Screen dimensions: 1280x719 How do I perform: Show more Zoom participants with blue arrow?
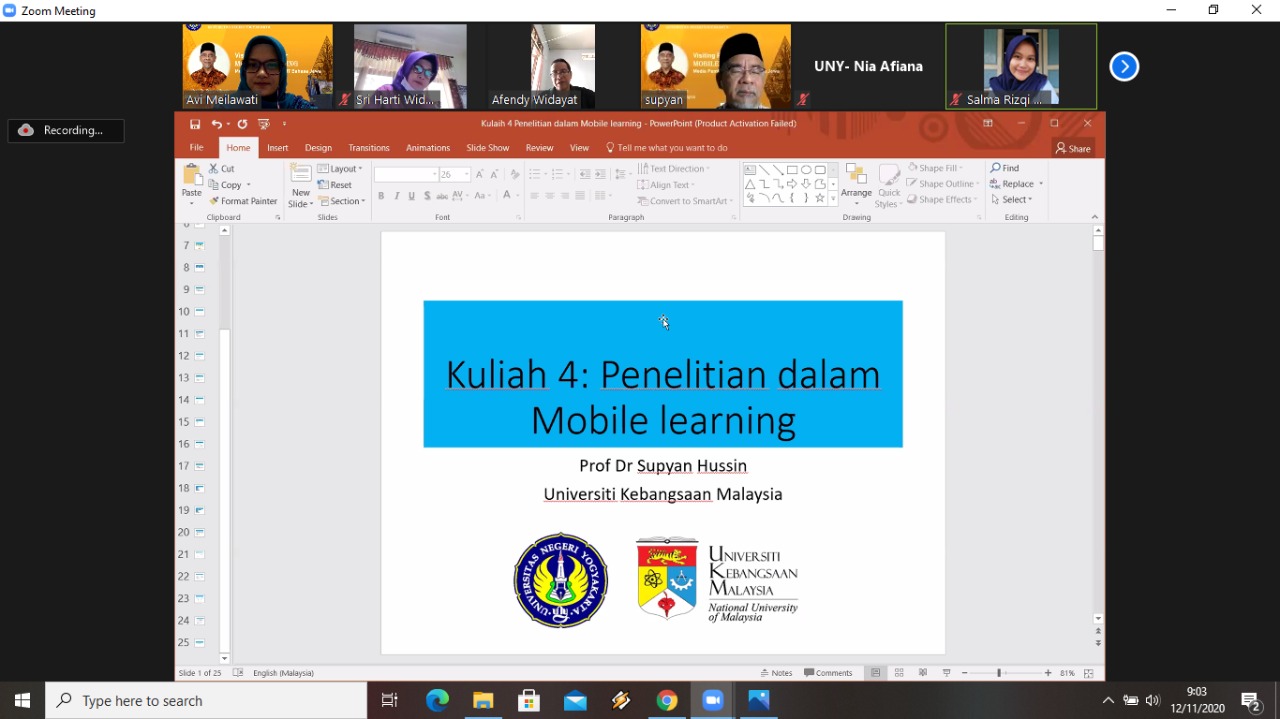tap(1124, 67)
